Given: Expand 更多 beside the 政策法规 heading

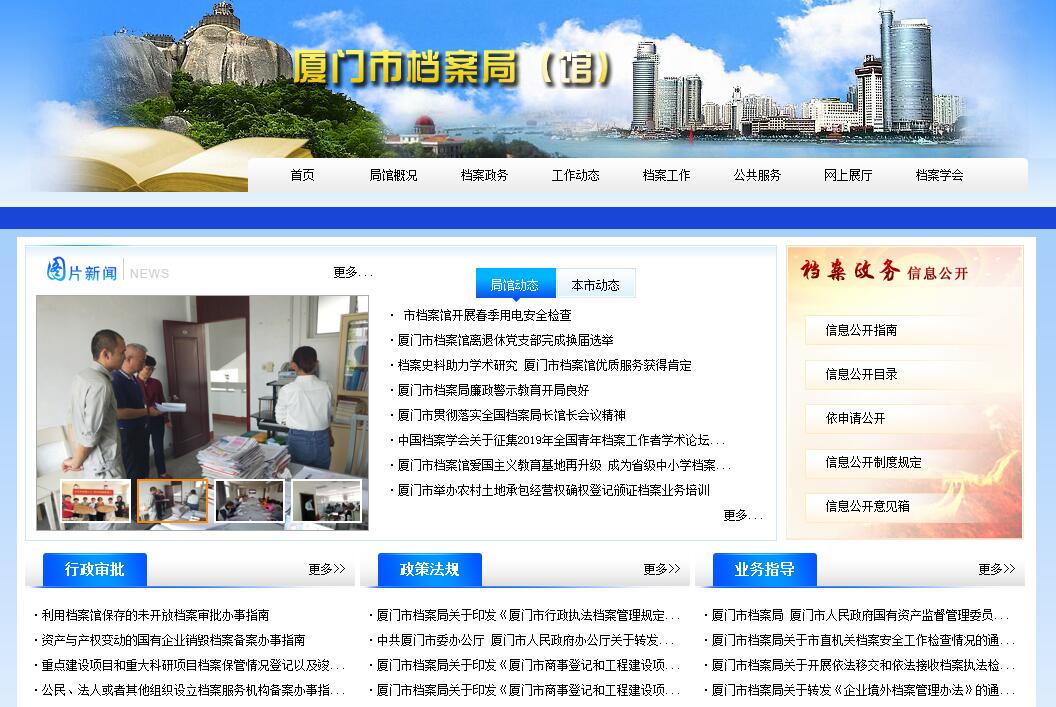Looking at the screenshot, I should coord(661,569).
